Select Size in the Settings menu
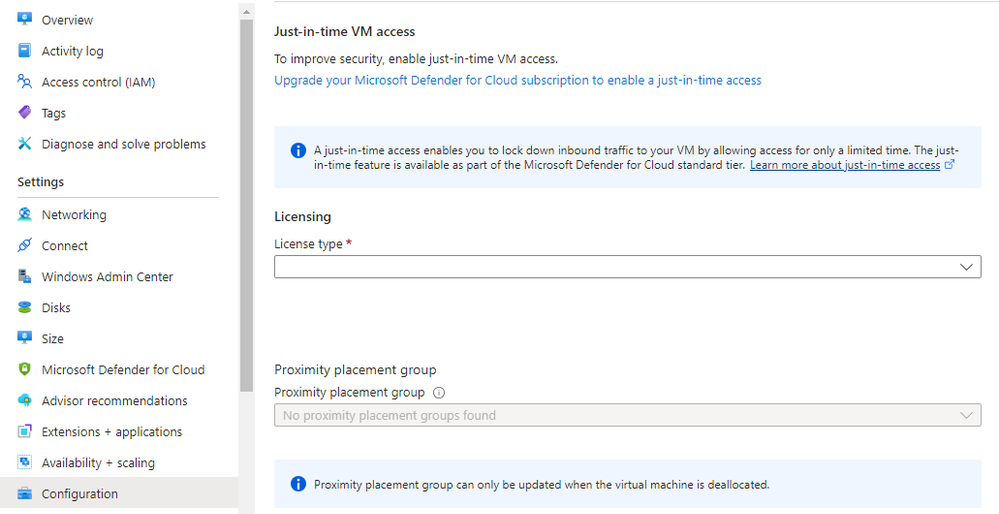 point(52,339)
